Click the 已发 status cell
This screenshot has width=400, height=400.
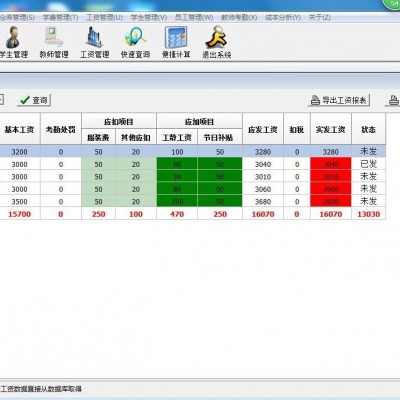(x=368, y=164)
